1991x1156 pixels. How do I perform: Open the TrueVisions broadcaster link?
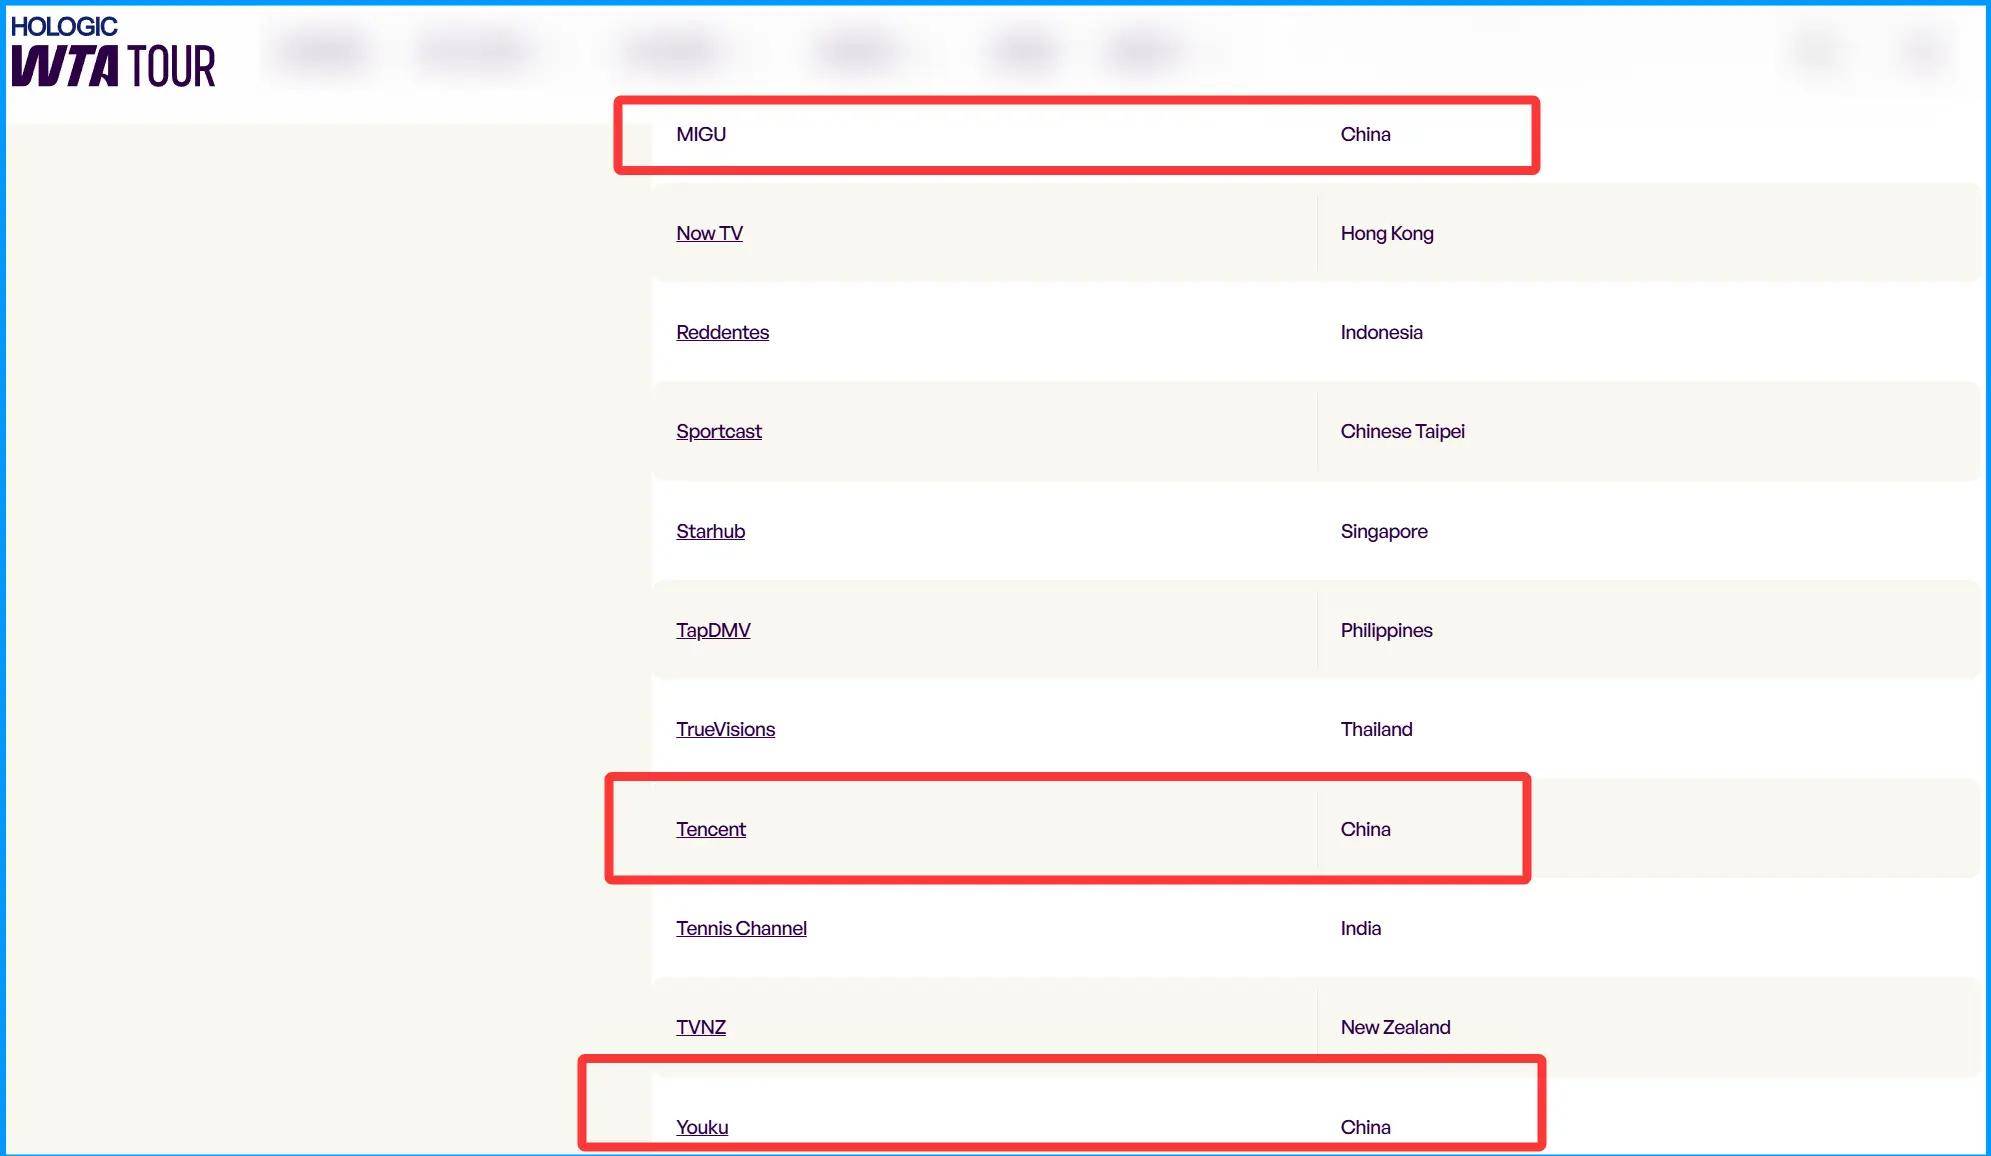pyautogui.click(x=725, y=729)
